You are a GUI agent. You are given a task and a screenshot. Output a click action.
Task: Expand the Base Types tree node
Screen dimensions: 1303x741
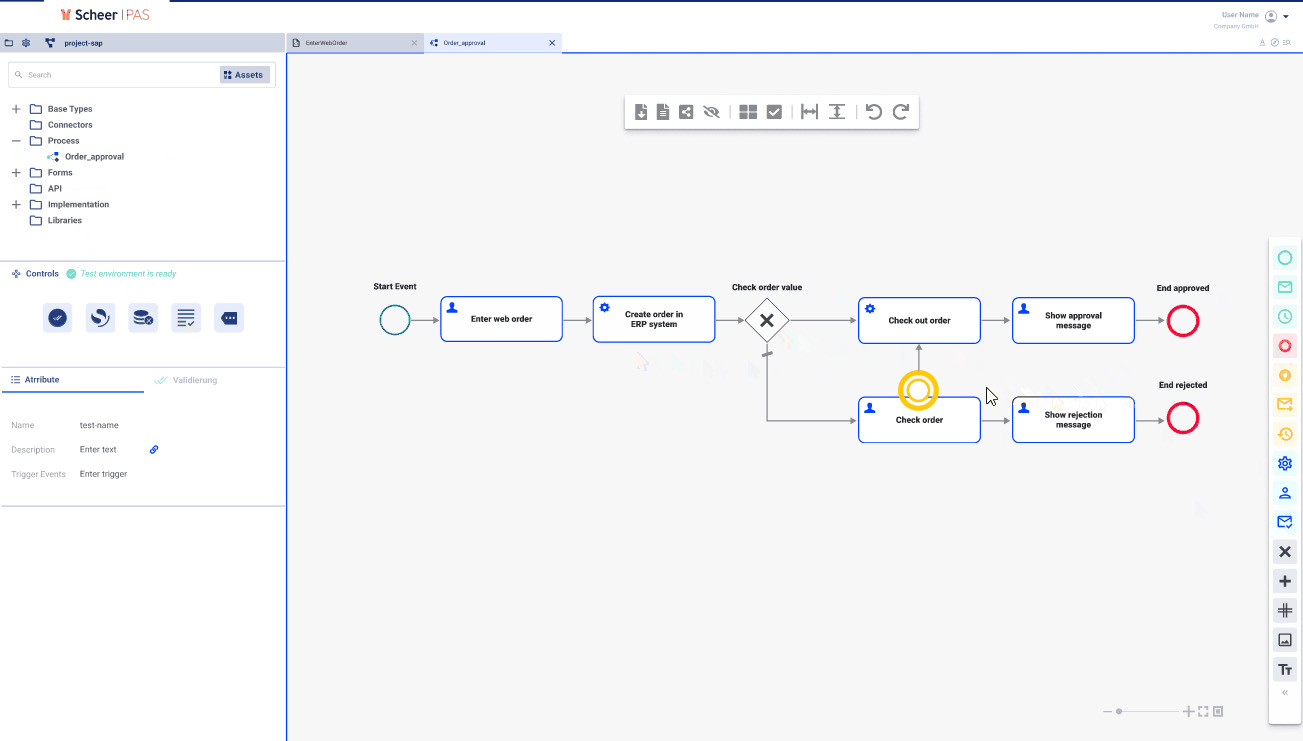pyautogui.click(x=14, y=108)
